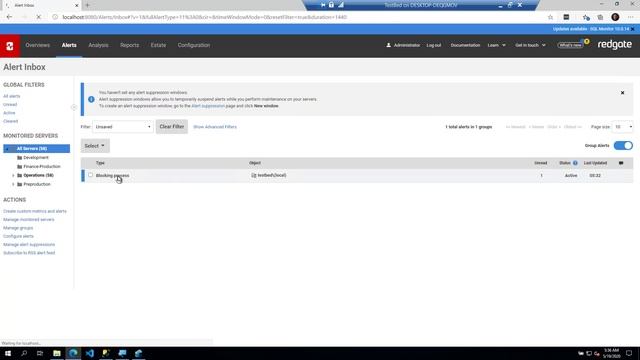Stop the page loading in the browser toolbar
This screenshot has height=360, width=640.
click(39, 17)
